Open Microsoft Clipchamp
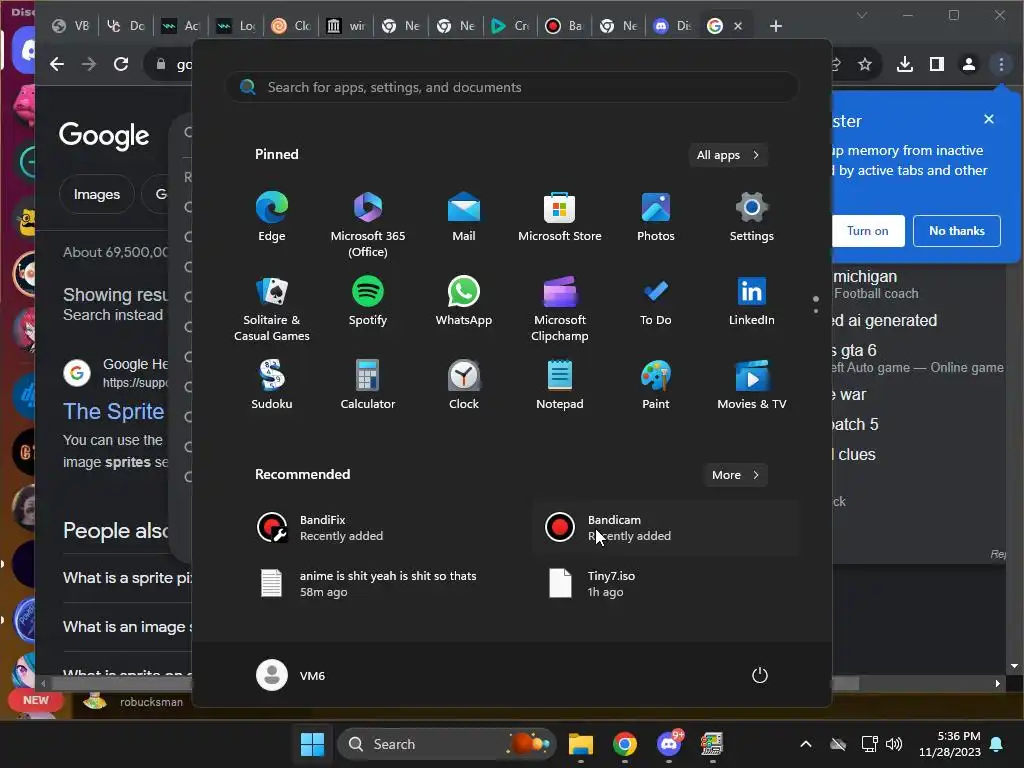The height and width of the screenshot is (768, 1024). 560,308
